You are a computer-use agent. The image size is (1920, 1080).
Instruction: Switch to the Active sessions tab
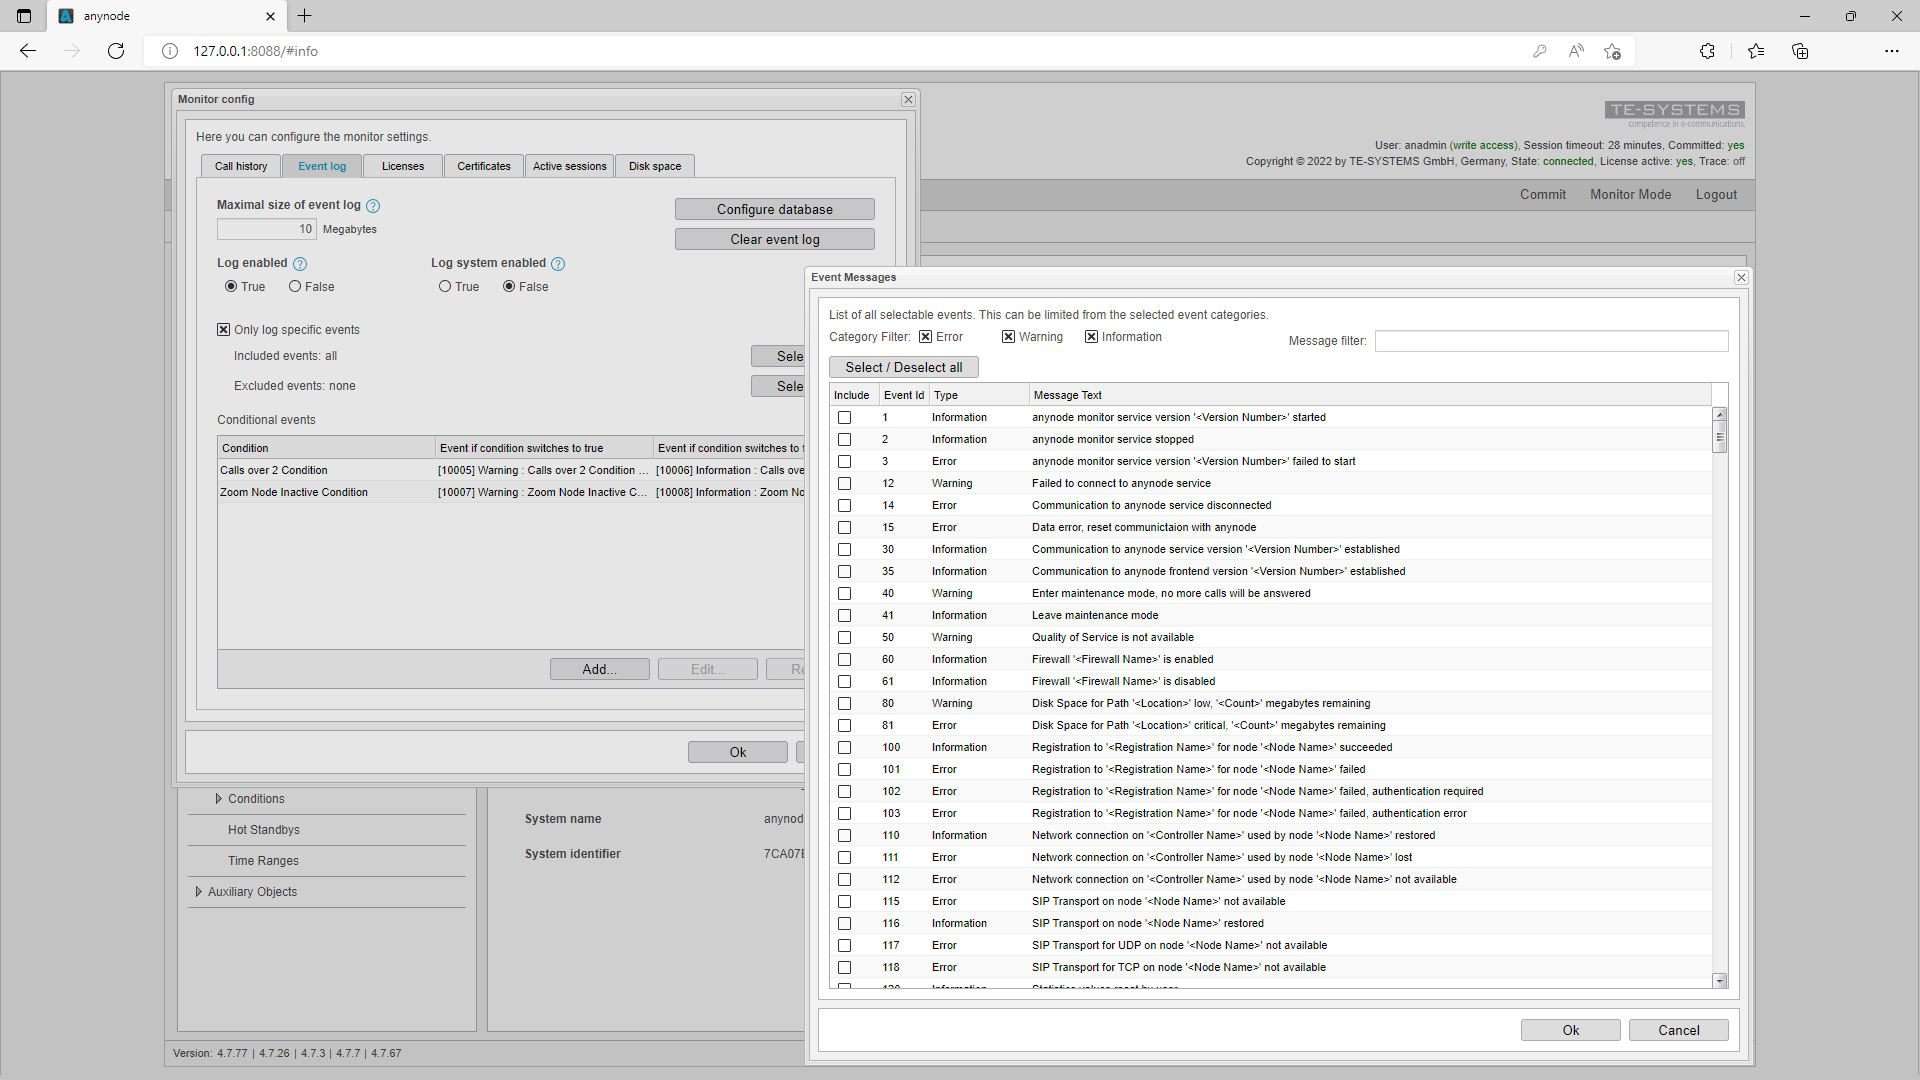tap(570, 166)
